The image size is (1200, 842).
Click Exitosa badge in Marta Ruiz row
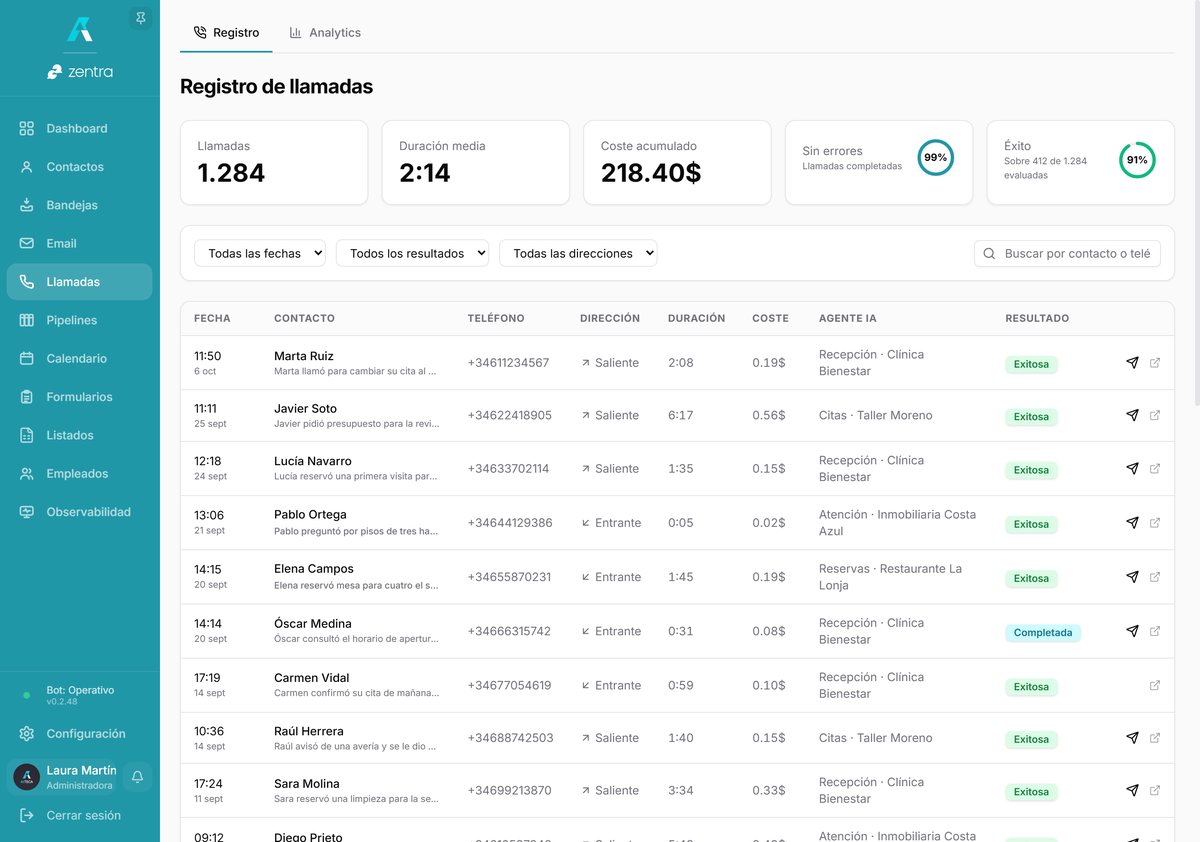coord(1031,364)
